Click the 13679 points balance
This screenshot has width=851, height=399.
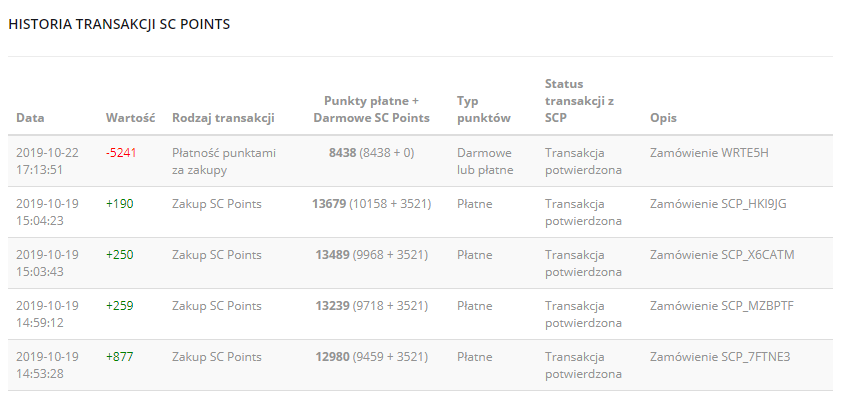pos(329,204)
